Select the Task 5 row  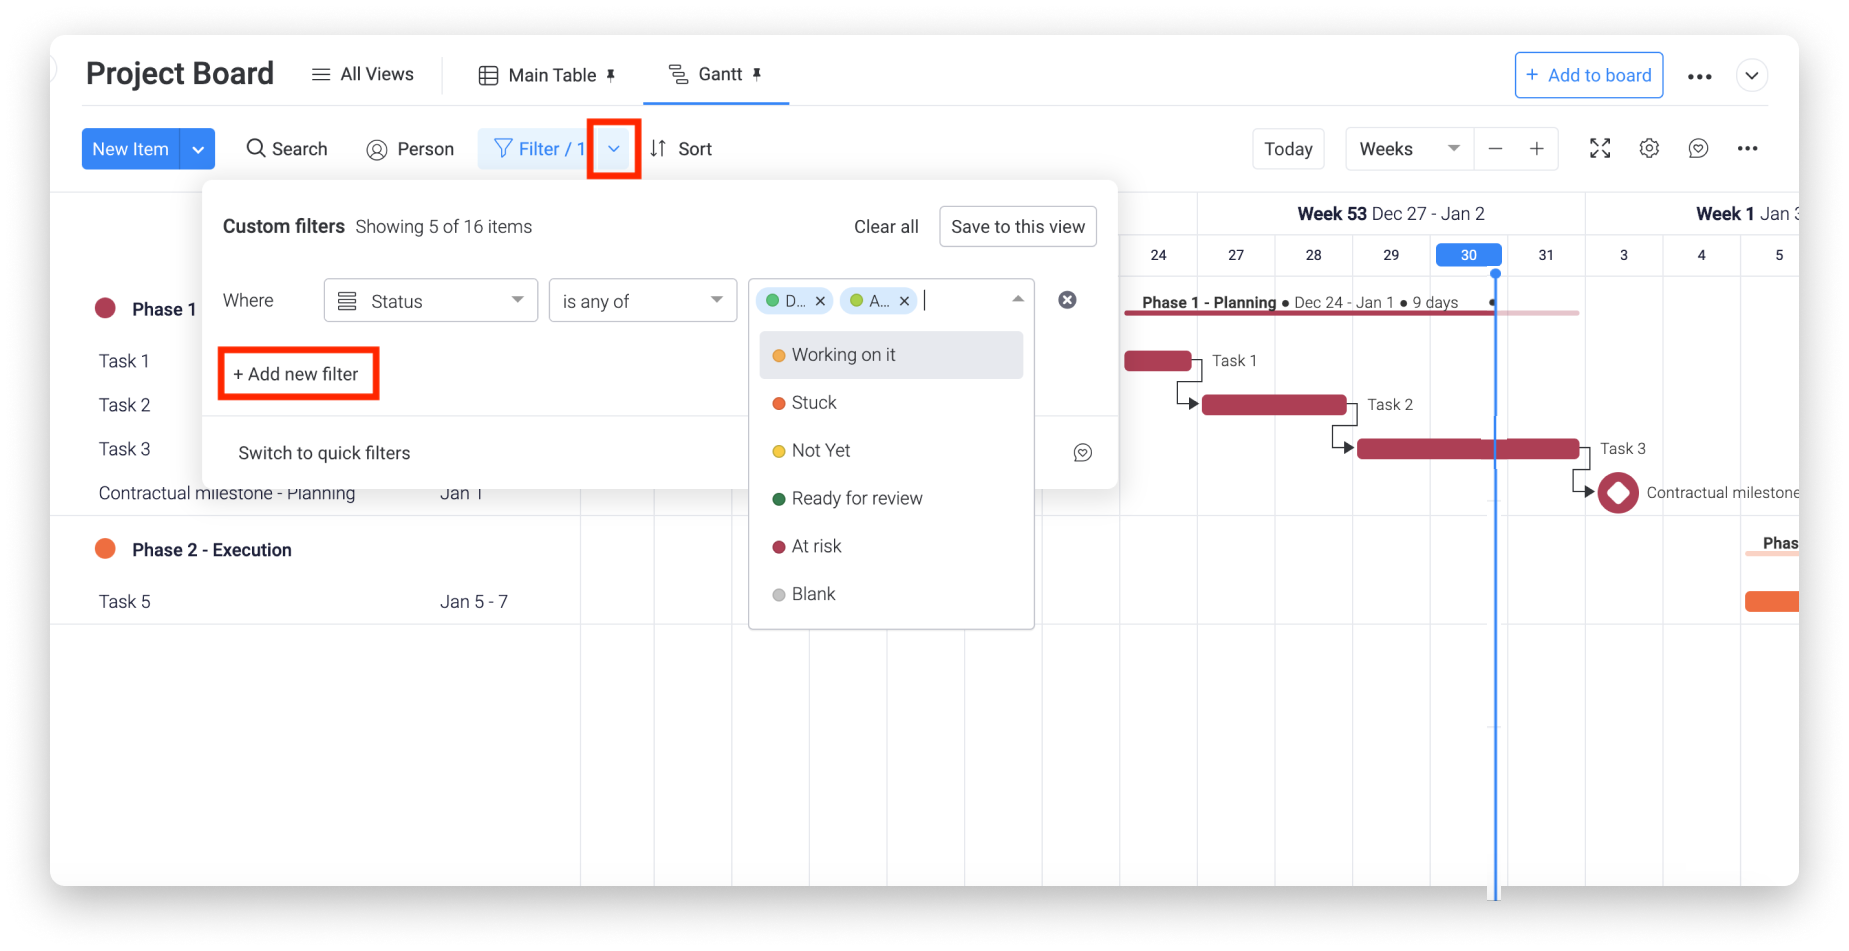coord(124,602)
